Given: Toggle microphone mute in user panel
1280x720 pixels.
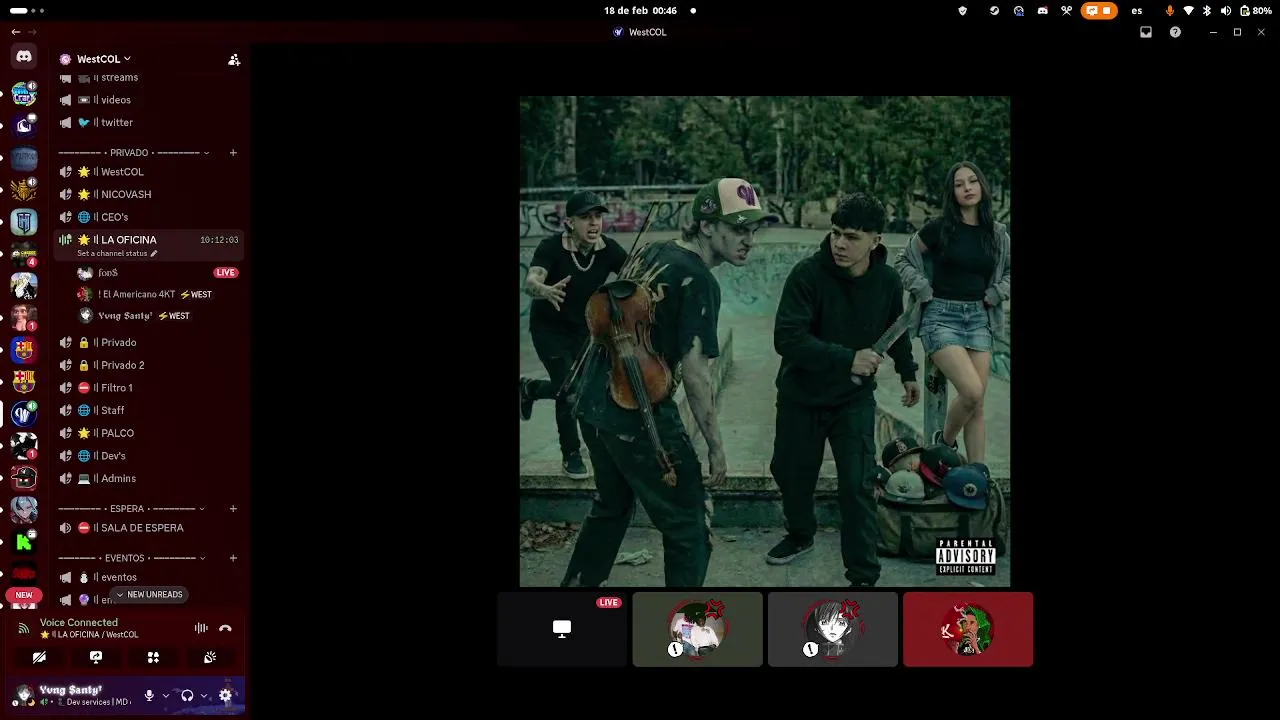Looking at the screenshot, I should click(x=149, y=695).
